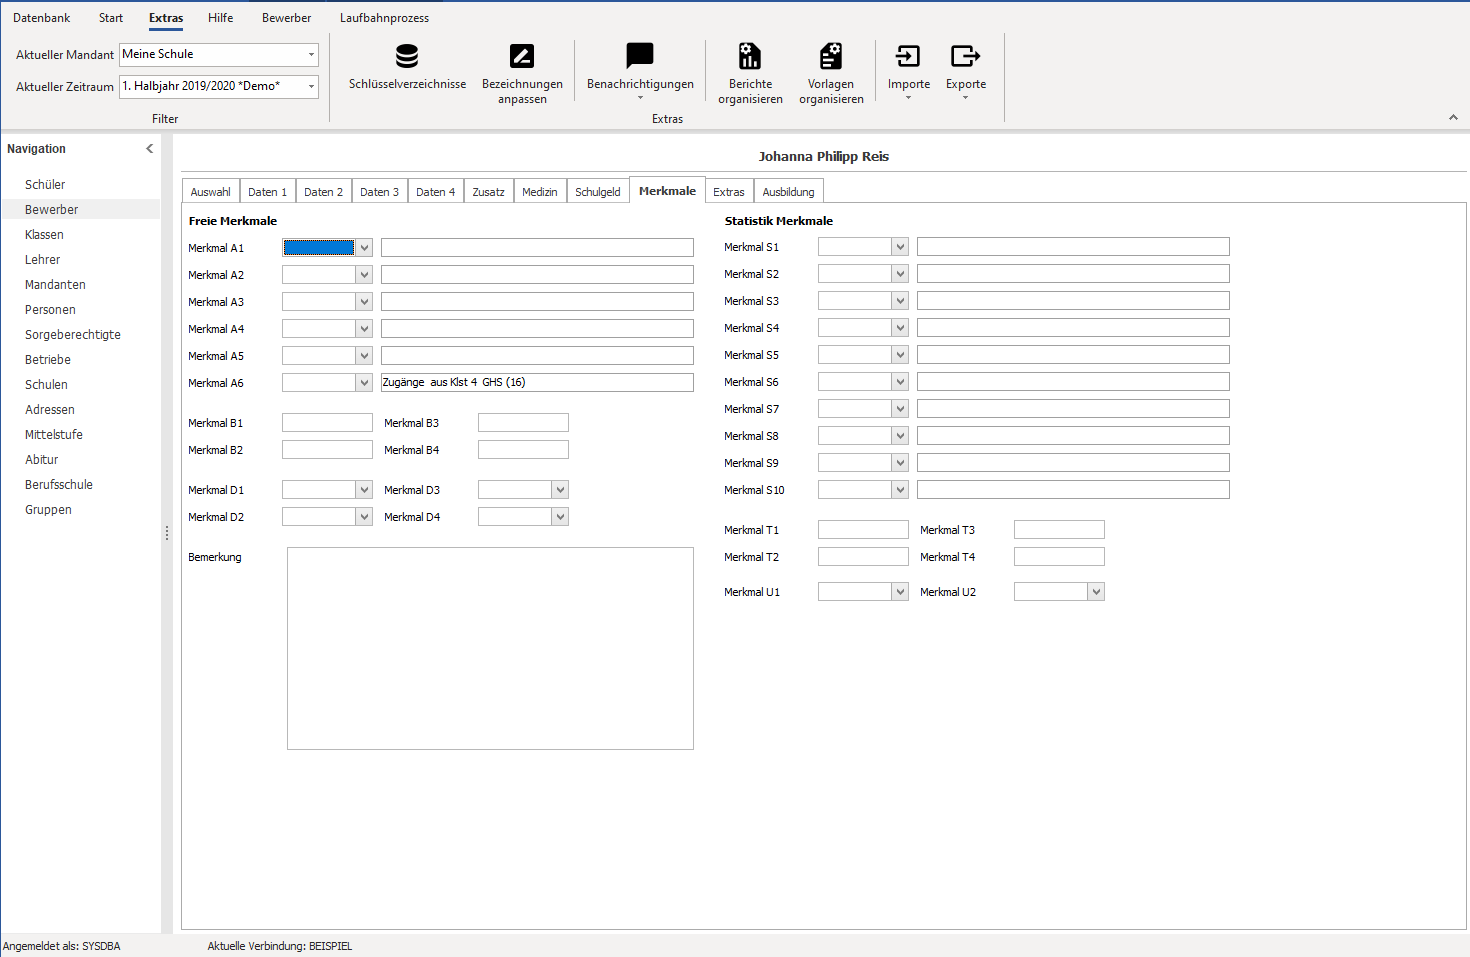Open the Merkmal A1 dropdown arrow
This screenshot has width=1470, height=957.
[364, 248]
